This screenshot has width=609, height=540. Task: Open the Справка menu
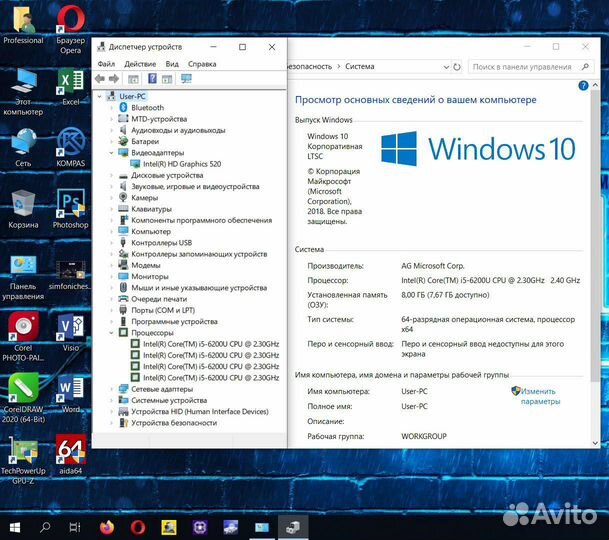pos(202,64)
